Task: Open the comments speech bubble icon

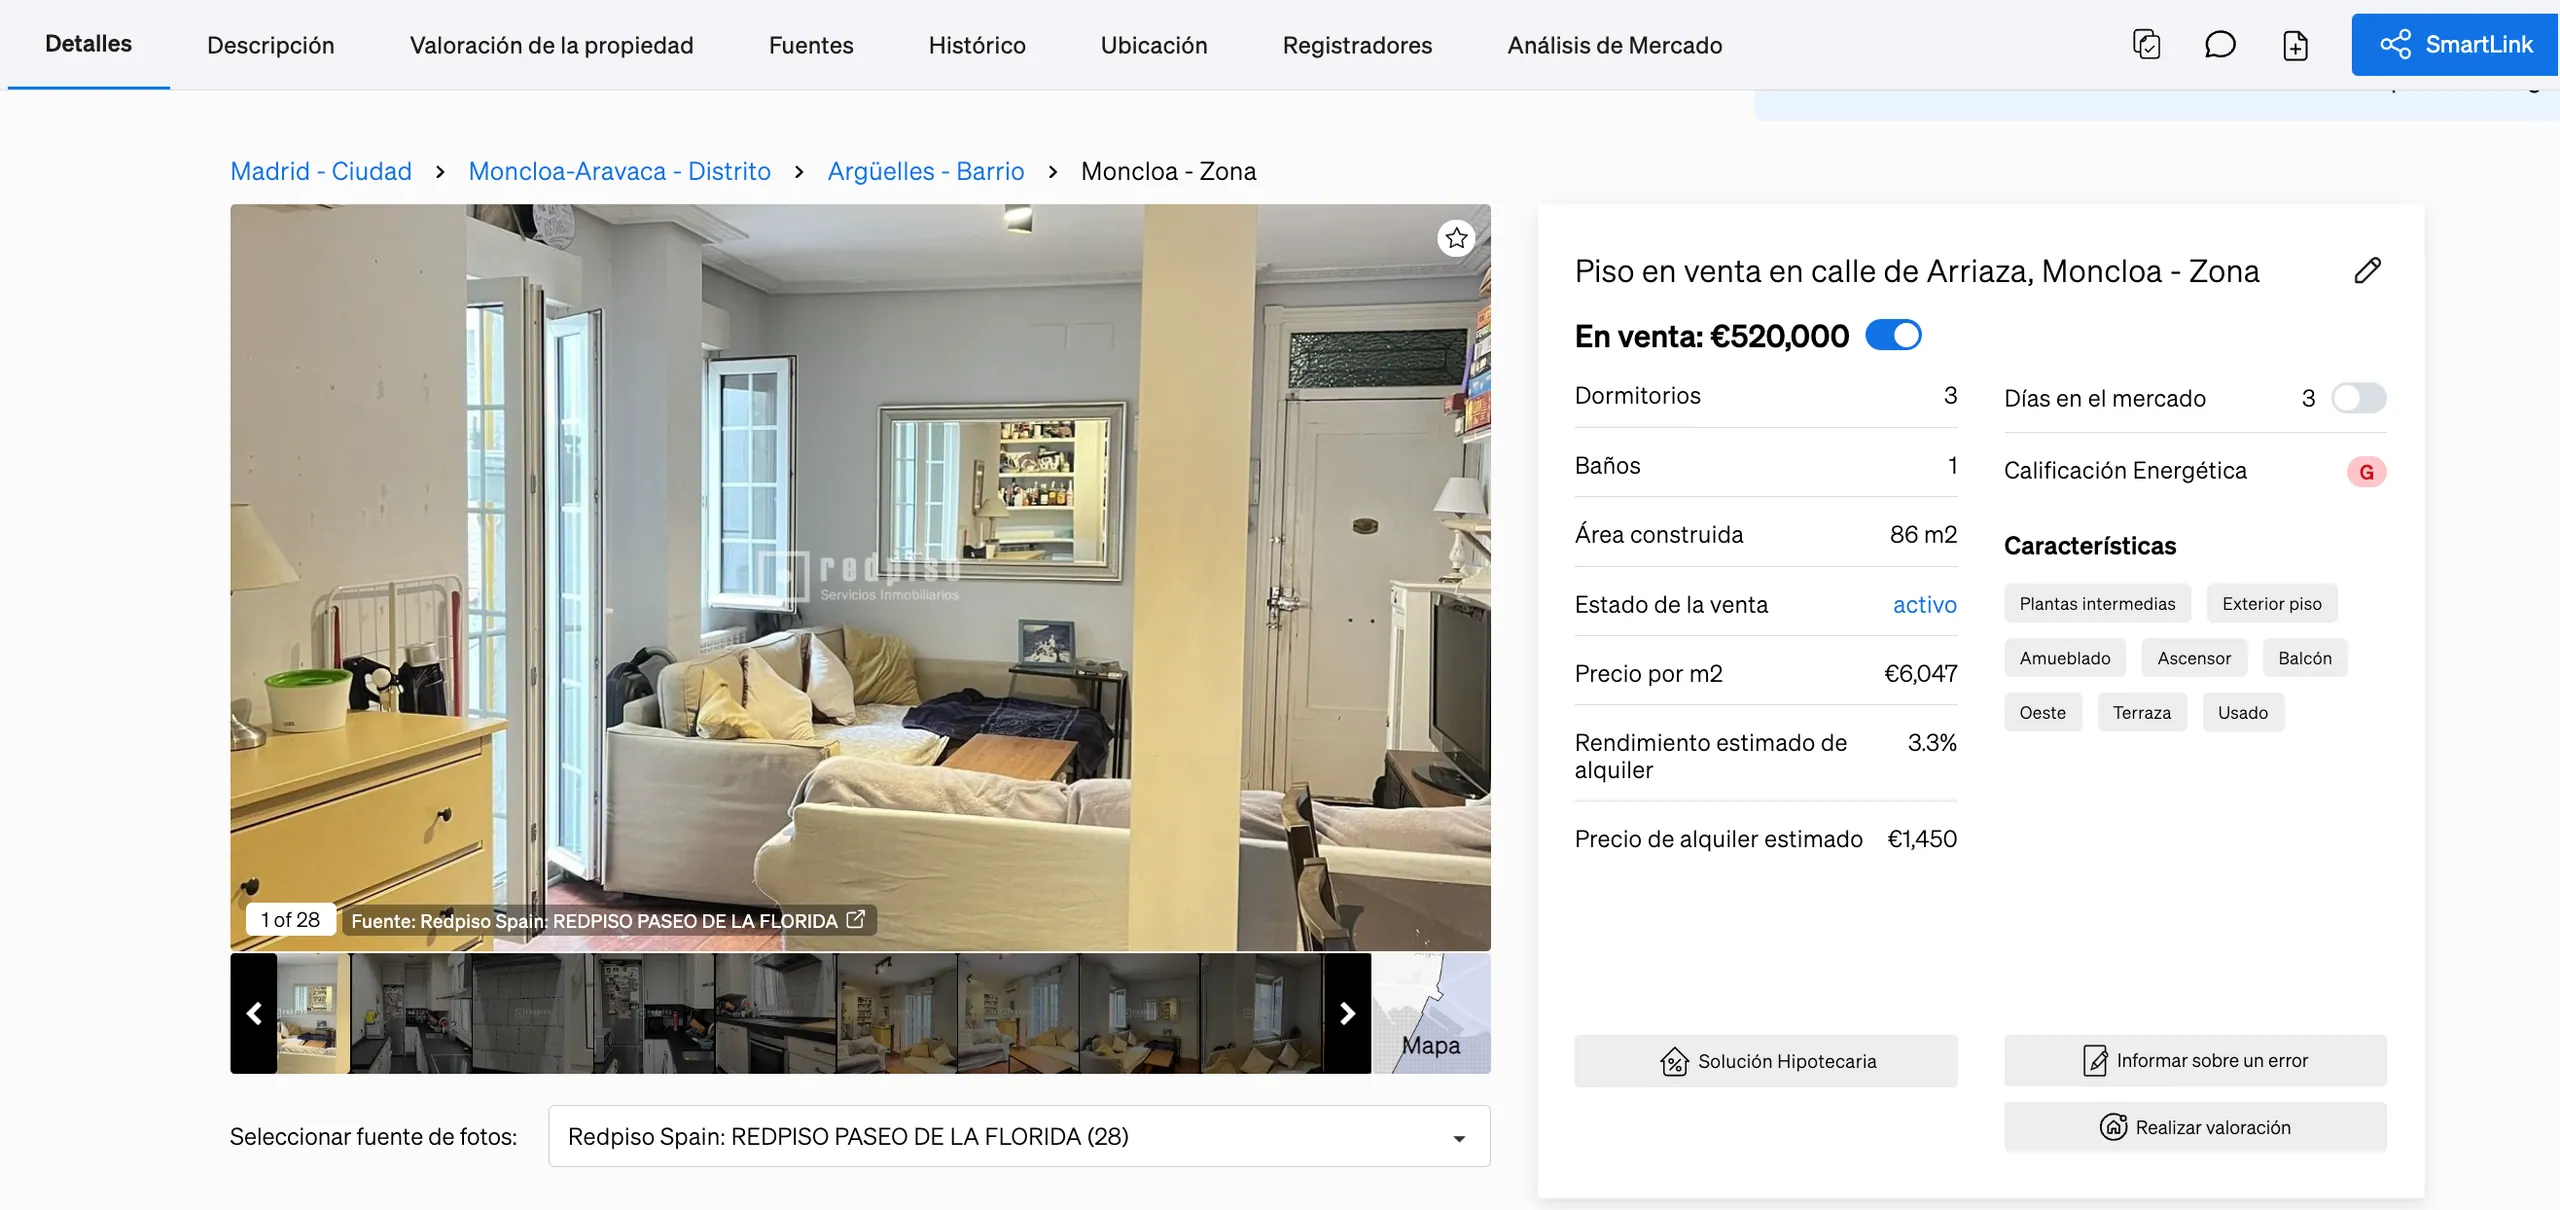Action: coord(2220,45)
